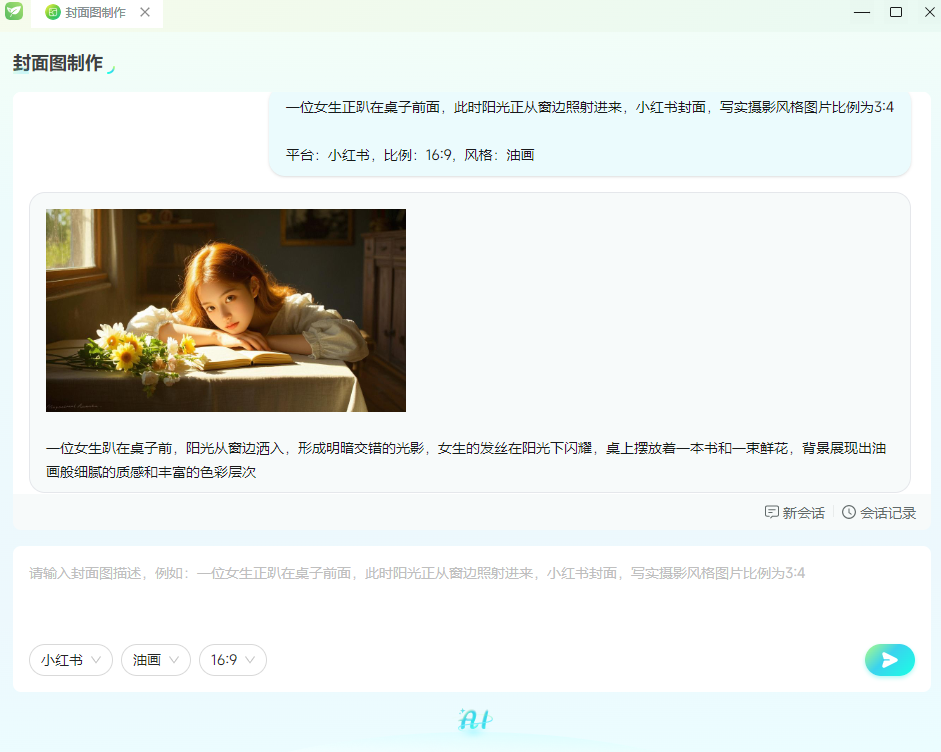Minimize the application window
This screenshot has width=941, height=752.
point(862,12)
